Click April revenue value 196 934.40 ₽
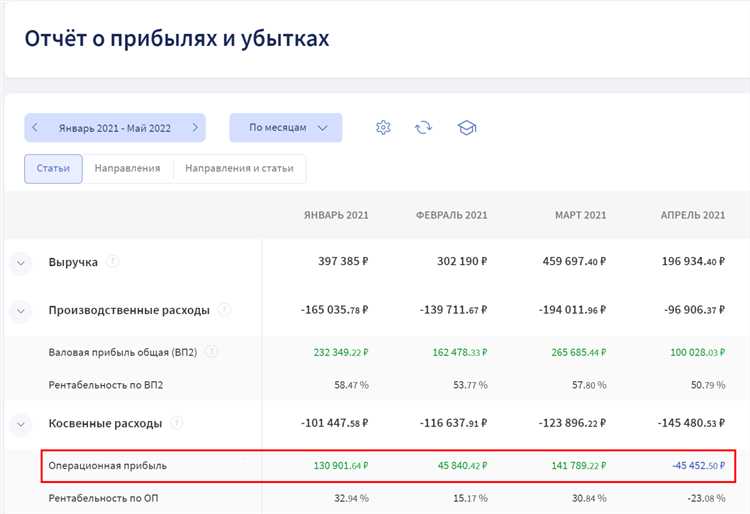Image resolution: width=750 pixels, height=514 pixels. click(694, 262)
